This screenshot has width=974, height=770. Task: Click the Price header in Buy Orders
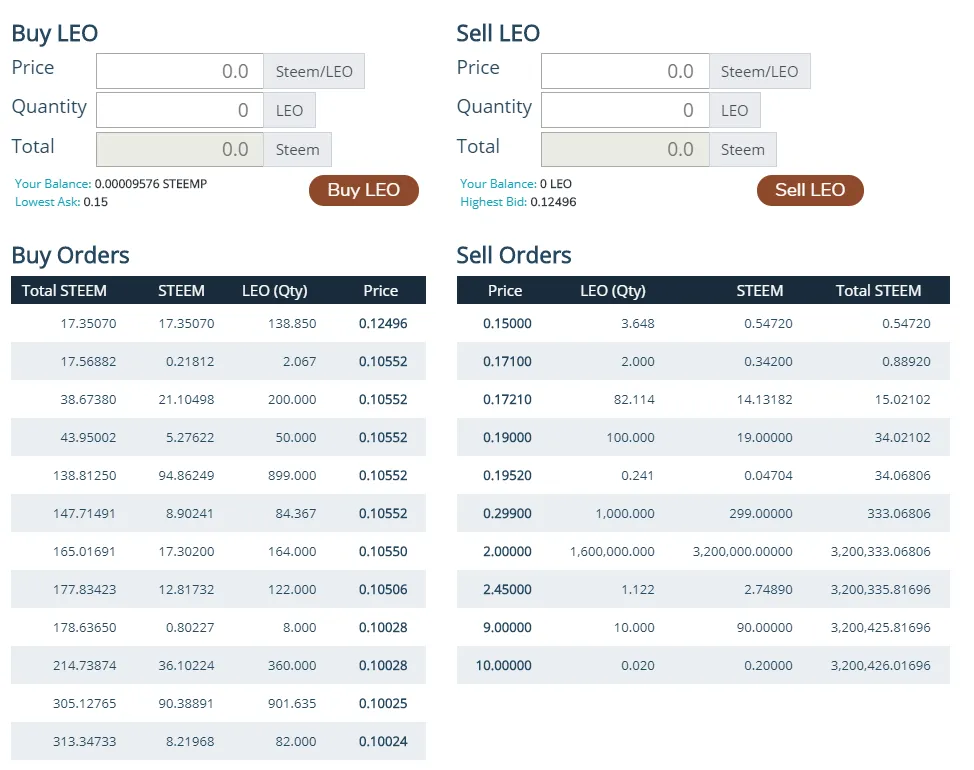coord(381,291)
